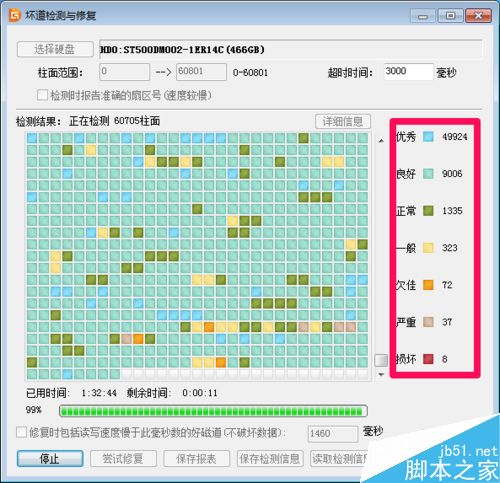This screenshot has width=500, height=483.
Task: Click the starting cylinder field showing 0
Action: tap(125, 72)
